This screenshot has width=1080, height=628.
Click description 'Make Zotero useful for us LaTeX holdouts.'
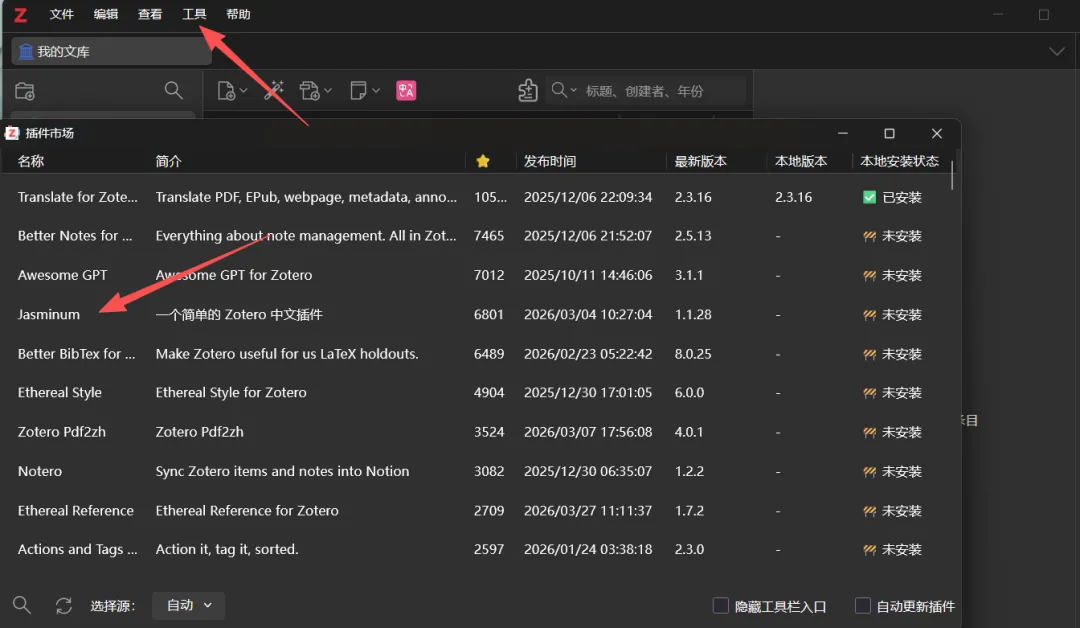tap(287, 353)
